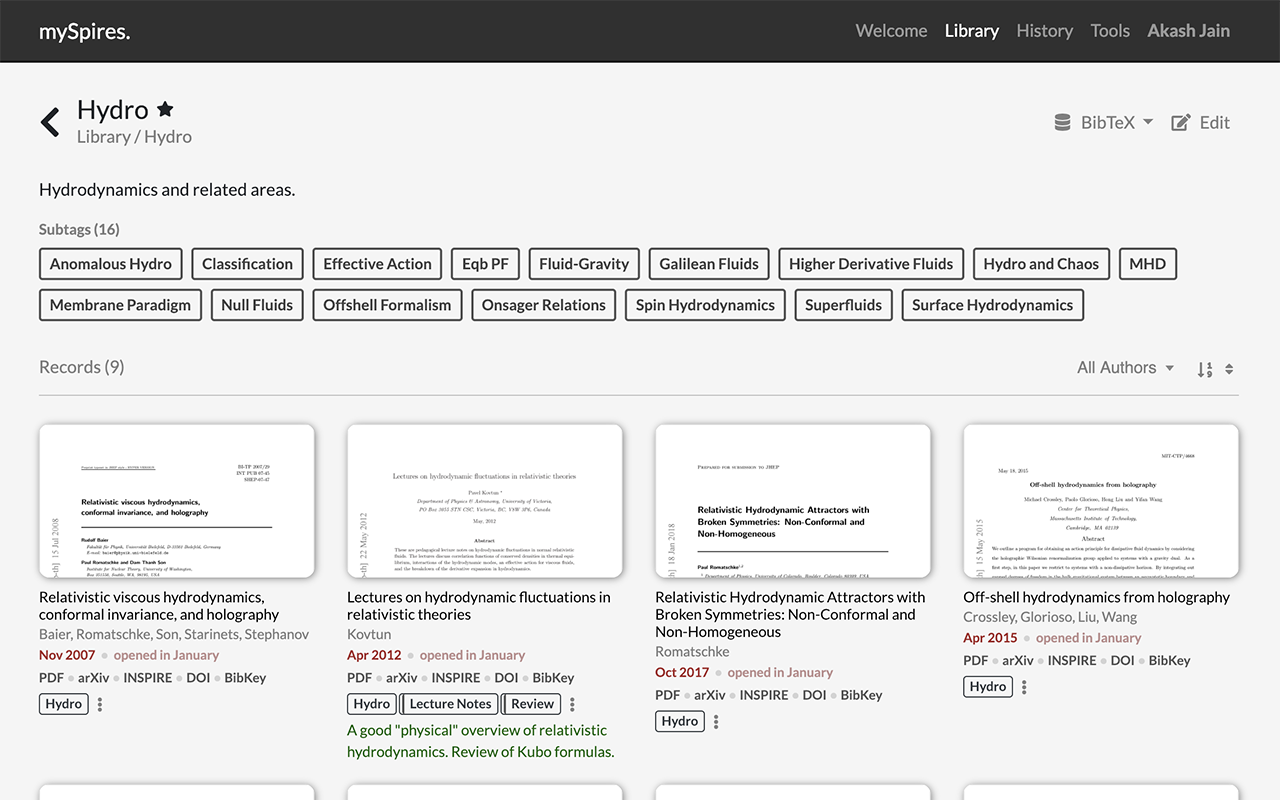Open three-dot menu on Off-shell hydrodynamics paper
The height and width of the screenshot is (800, 1280).
pos(1024,687)
